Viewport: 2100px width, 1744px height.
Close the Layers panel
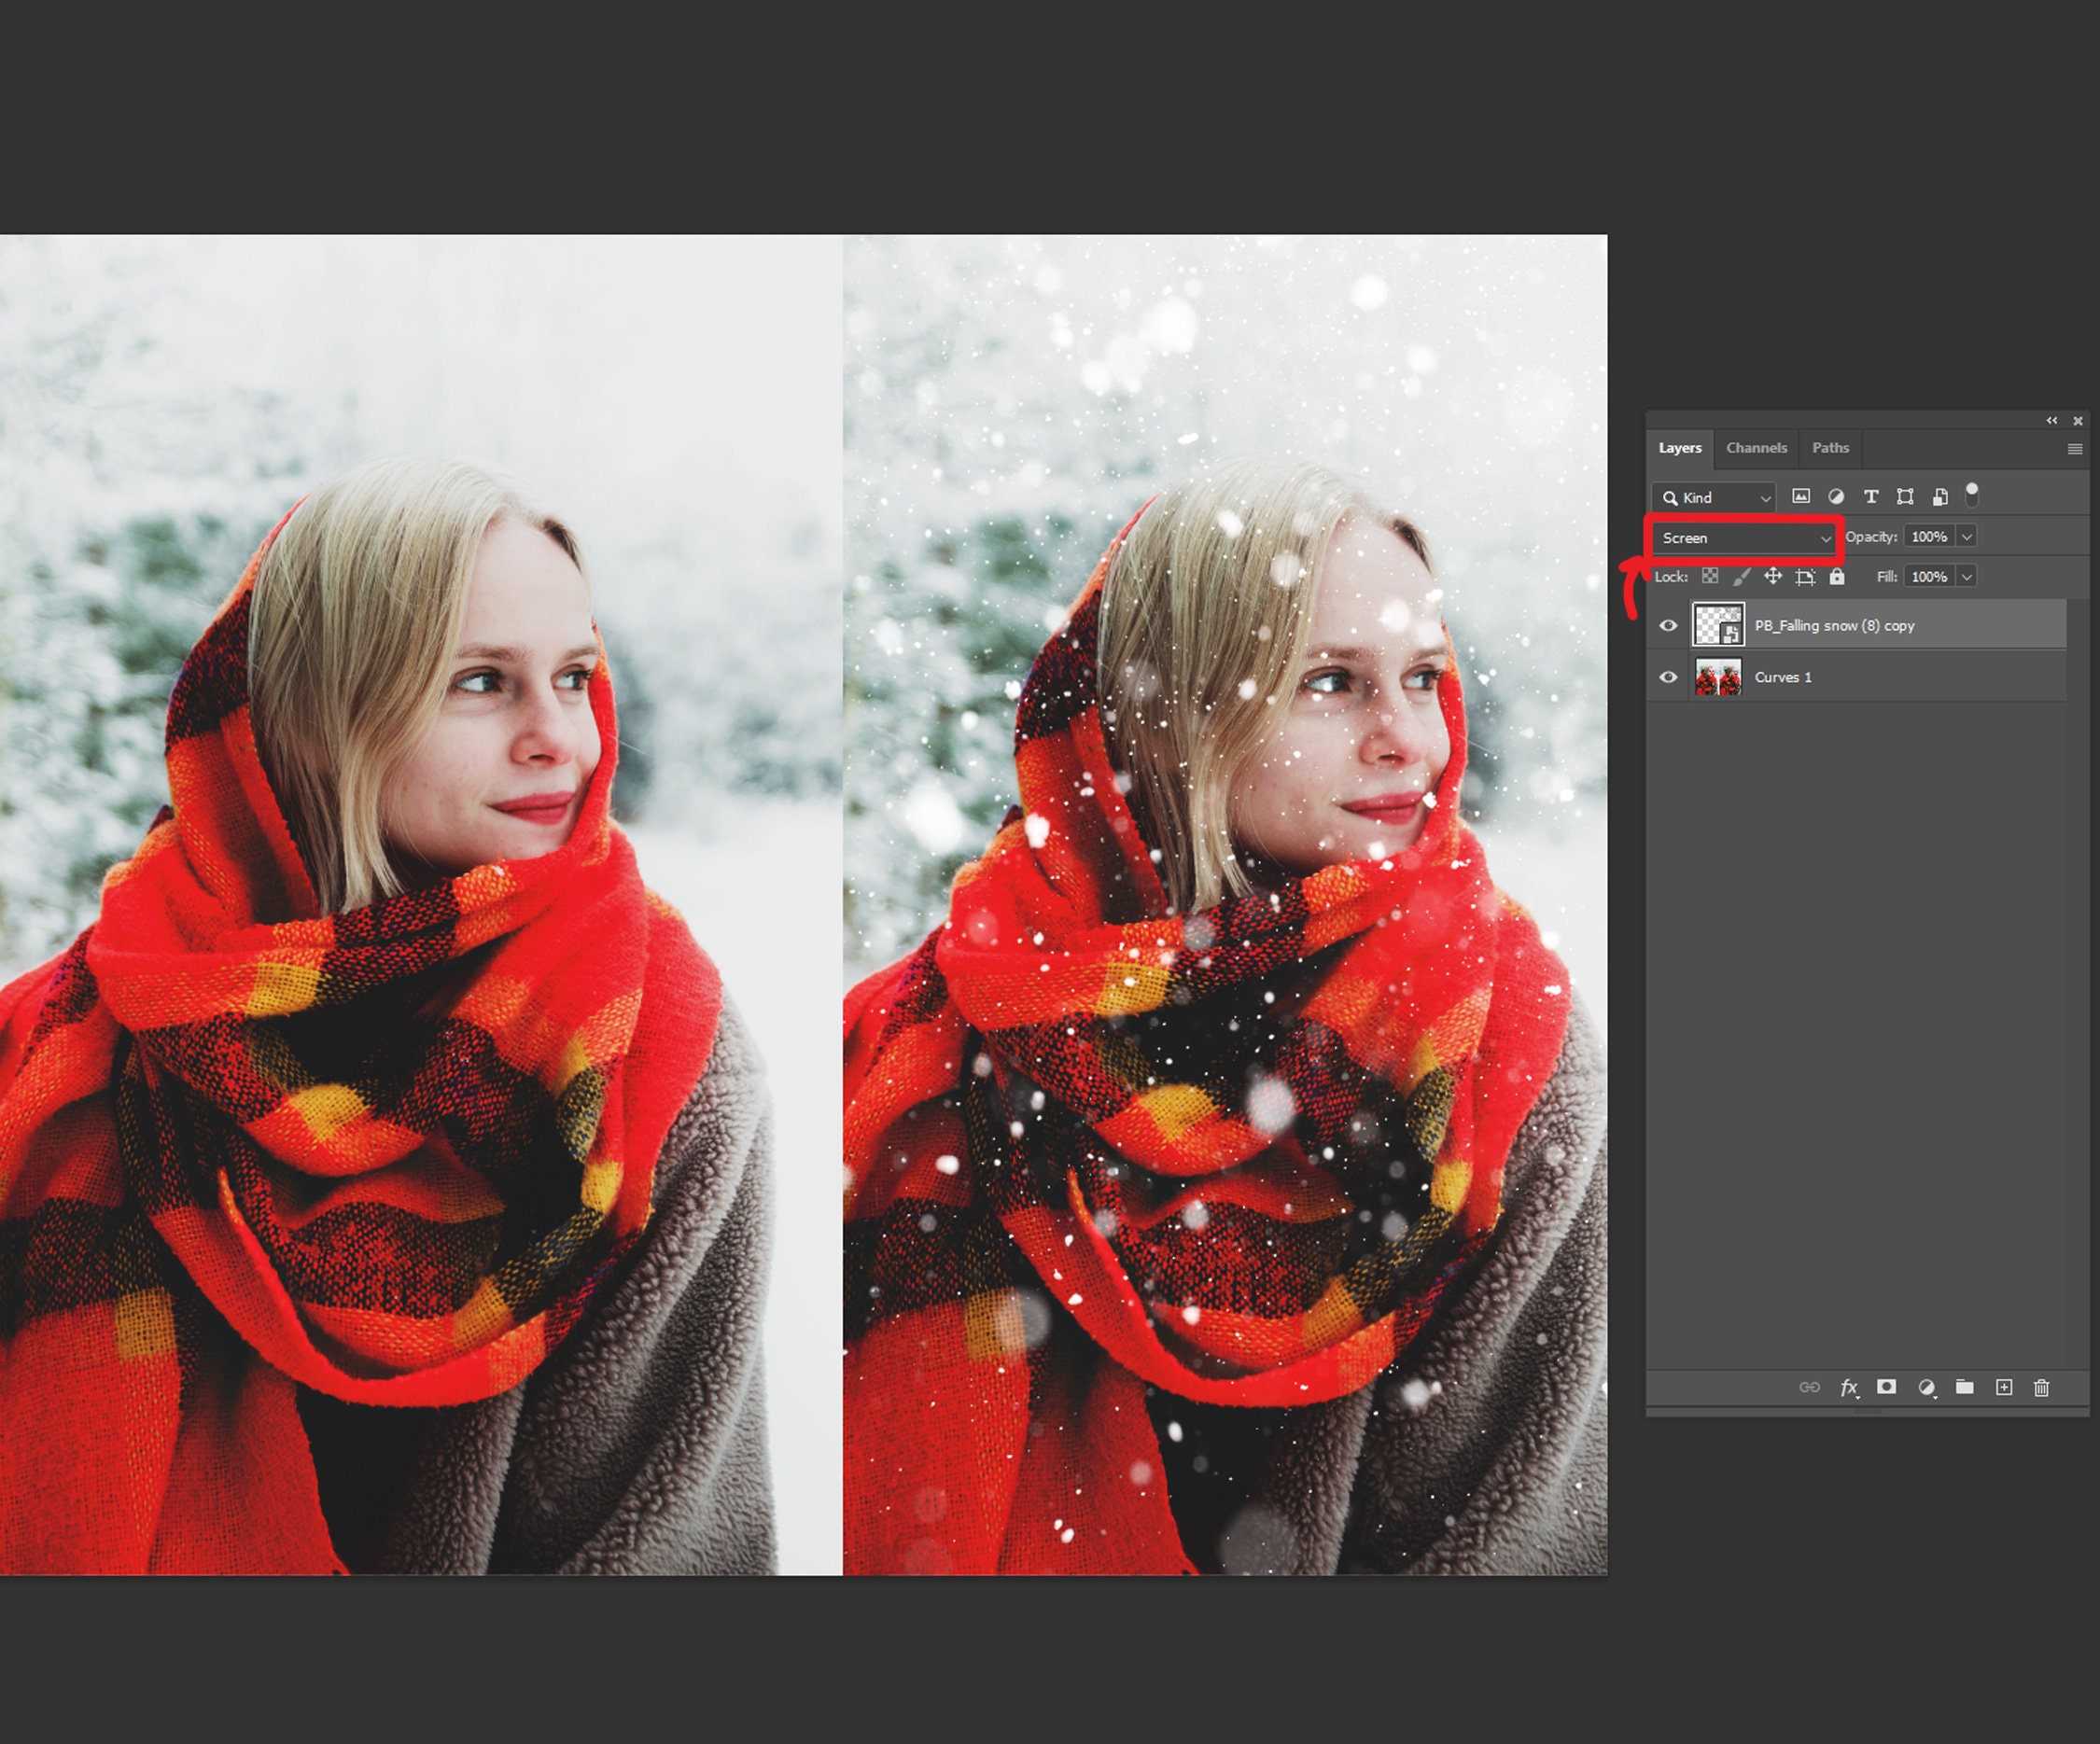[2078, 420]
